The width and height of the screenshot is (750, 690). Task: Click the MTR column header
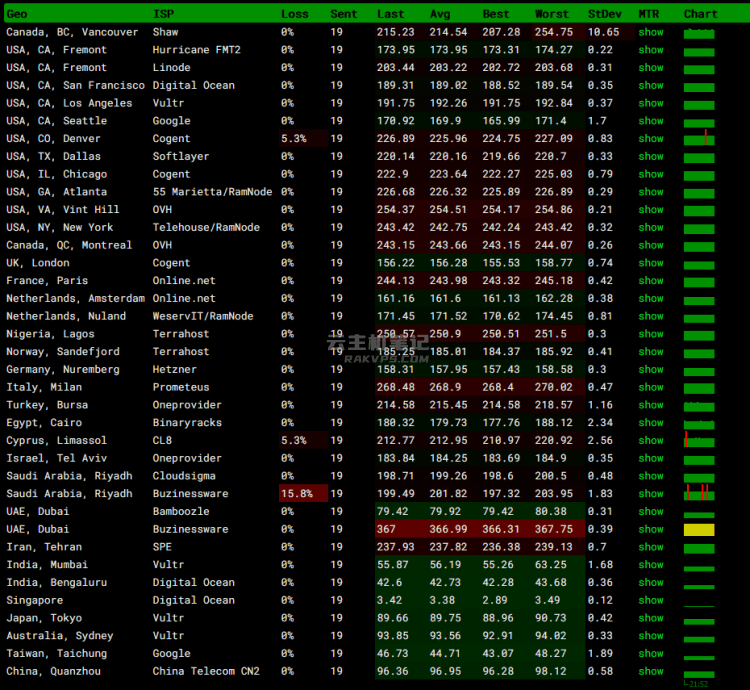click(x=649, y=14)
